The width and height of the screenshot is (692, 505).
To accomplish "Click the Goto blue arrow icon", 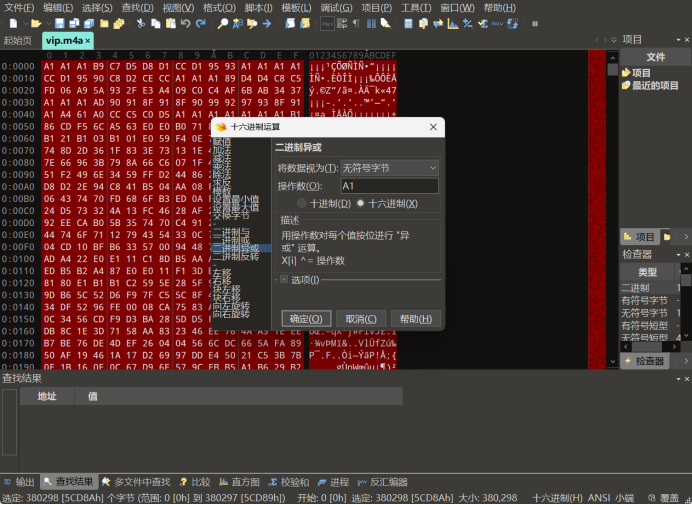I will click(267, 23).
